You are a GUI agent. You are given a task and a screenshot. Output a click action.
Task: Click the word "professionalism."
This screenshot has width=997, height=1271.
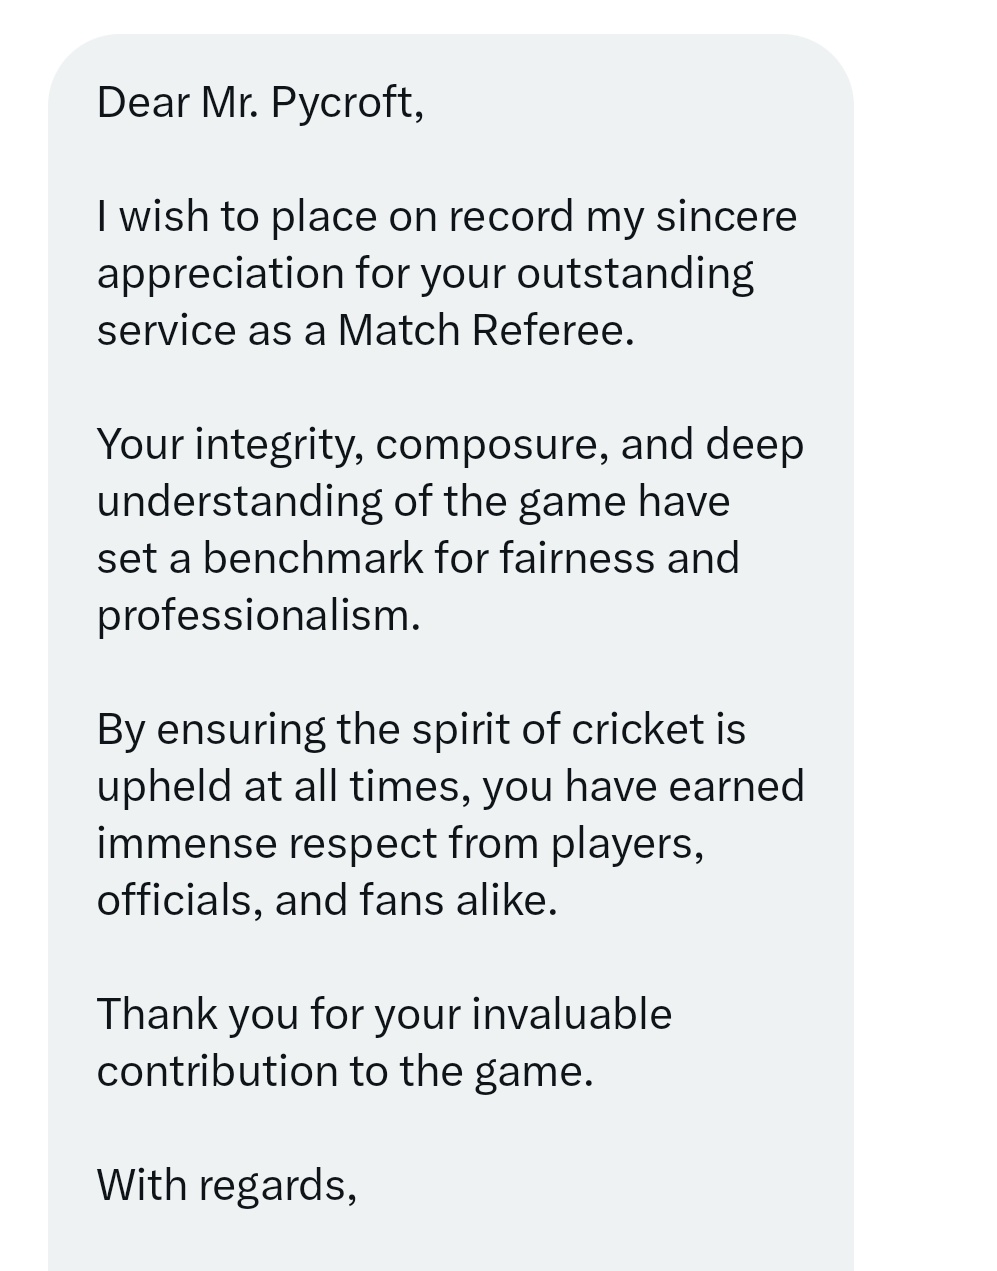(x=258, y=616)
